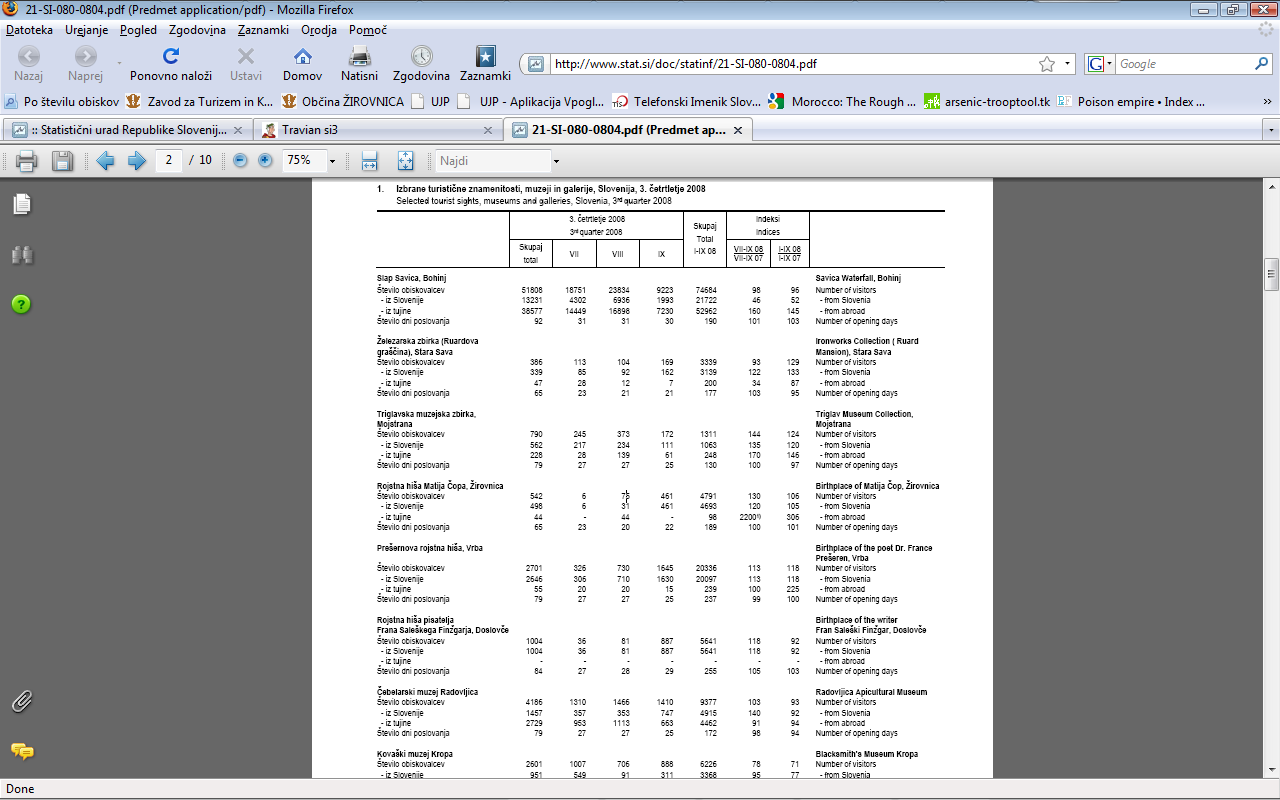
Task: Open the Urejanje menu
Action: click(x=87, y=30)
